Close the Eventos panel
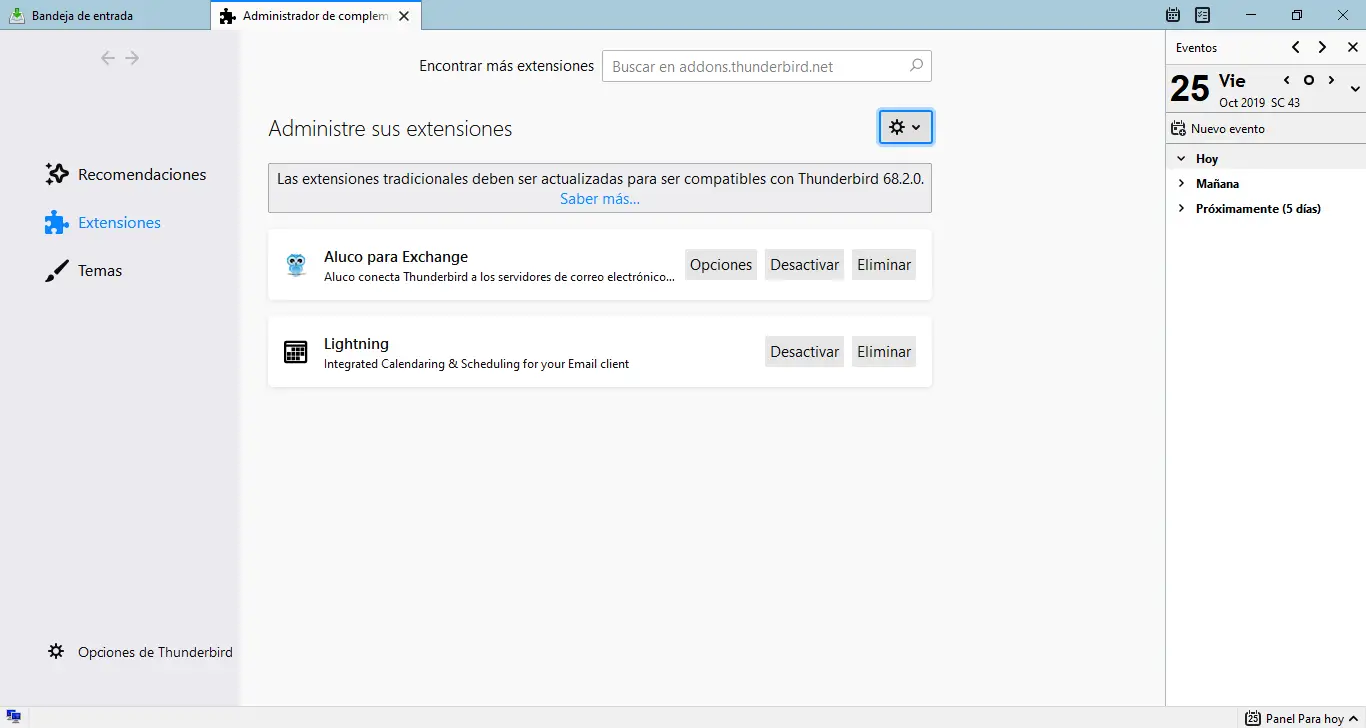1366x728 pixels. pos(1353,47)
